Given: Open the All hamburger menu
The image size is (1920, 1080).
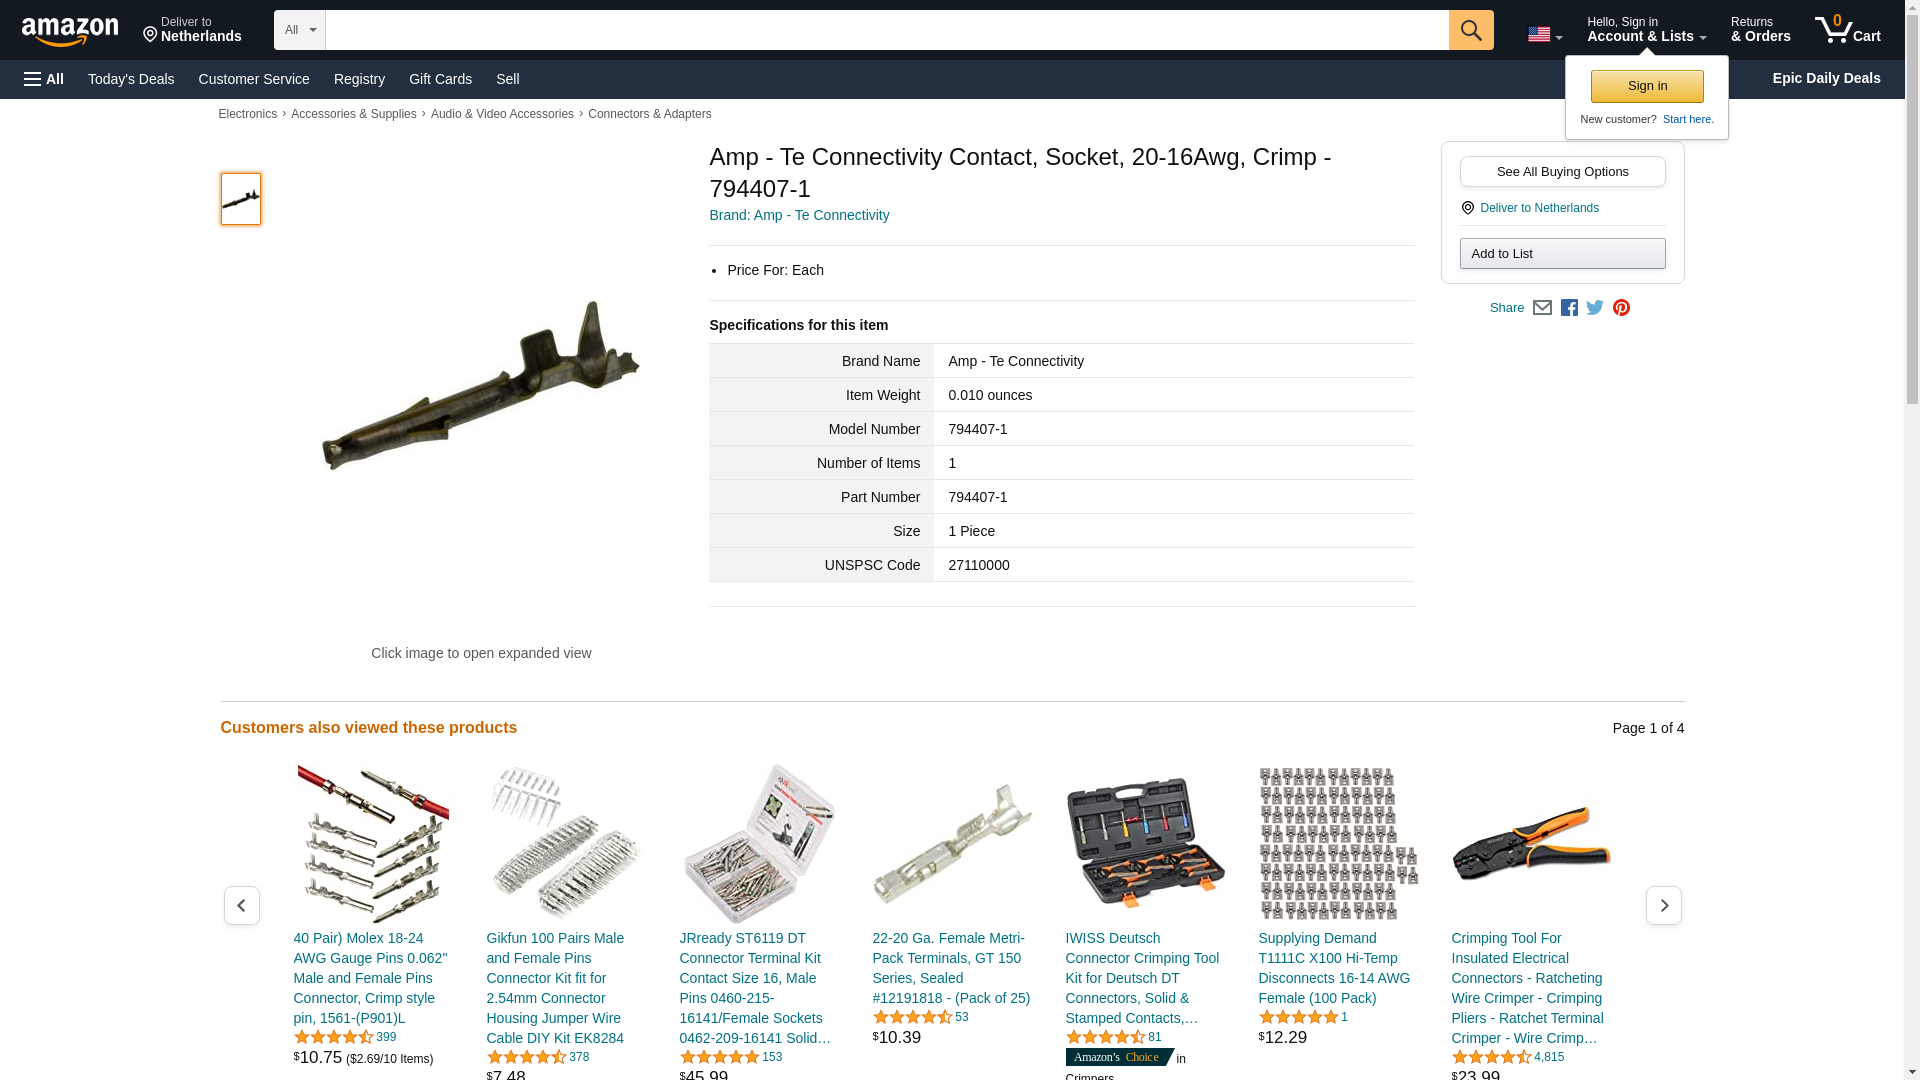Looking at the screenshot, I should tap(44, 79).
